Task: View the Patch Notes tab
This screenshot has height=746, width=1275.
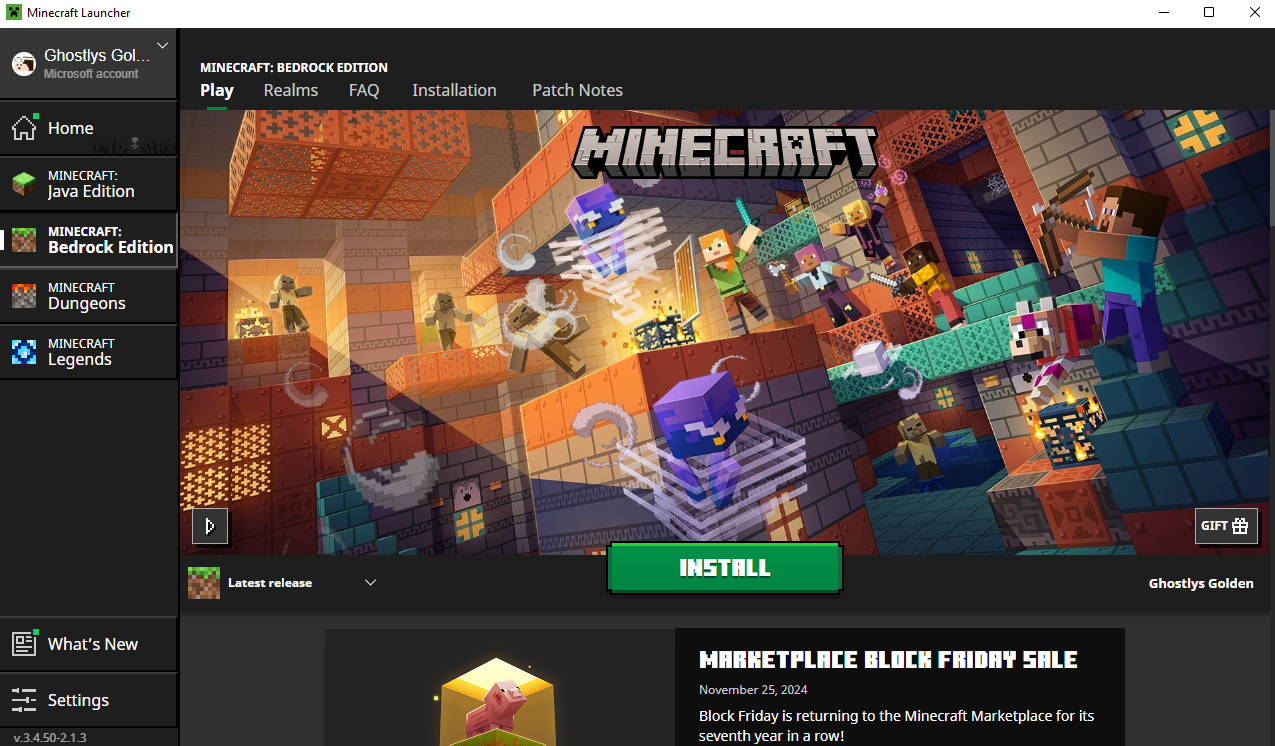Action: click(577, 90)
